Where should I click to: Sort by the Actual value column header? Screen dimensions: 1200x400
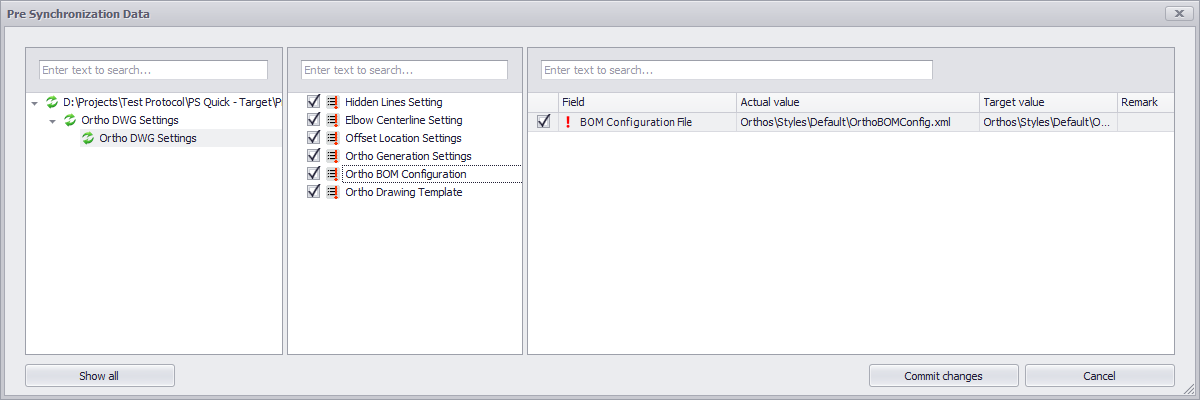pos(858,102)
